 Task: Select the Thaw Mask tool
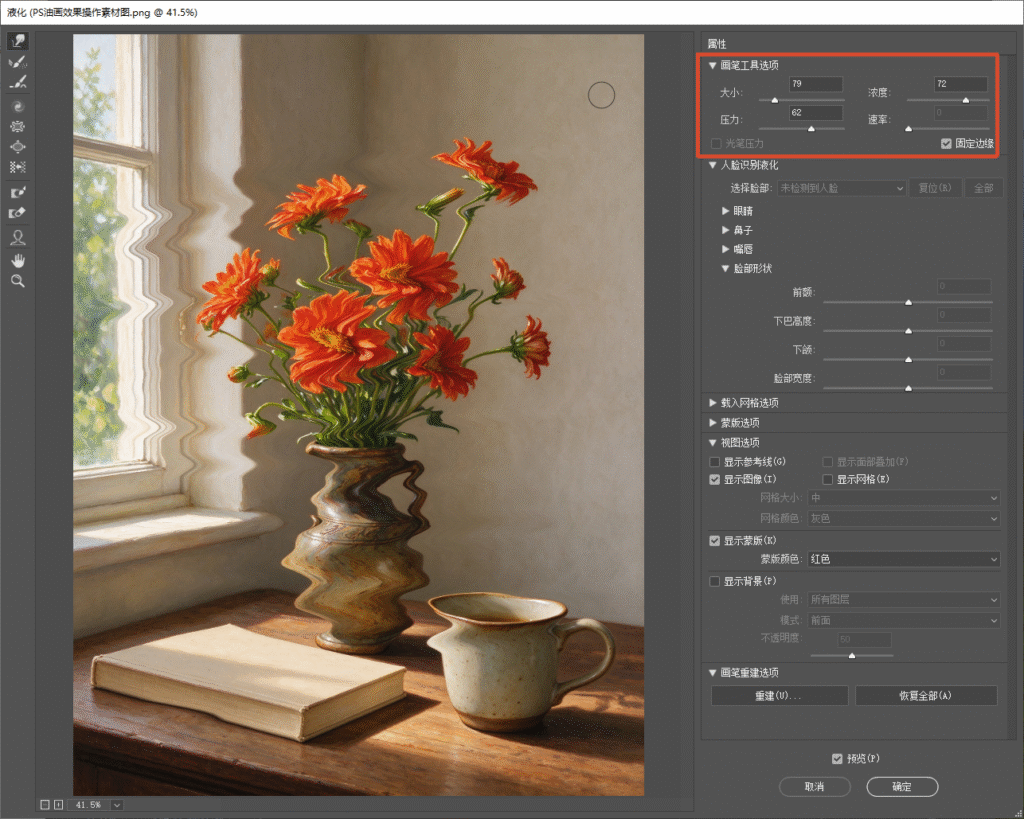point(18,213)
